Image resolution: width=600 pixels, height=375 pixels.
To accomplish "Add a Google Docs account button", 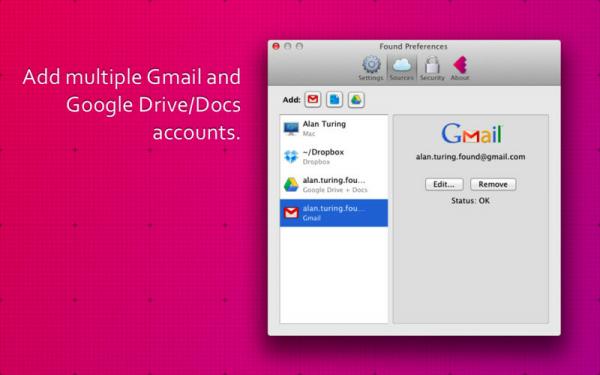I will click(x=334, y=100).
